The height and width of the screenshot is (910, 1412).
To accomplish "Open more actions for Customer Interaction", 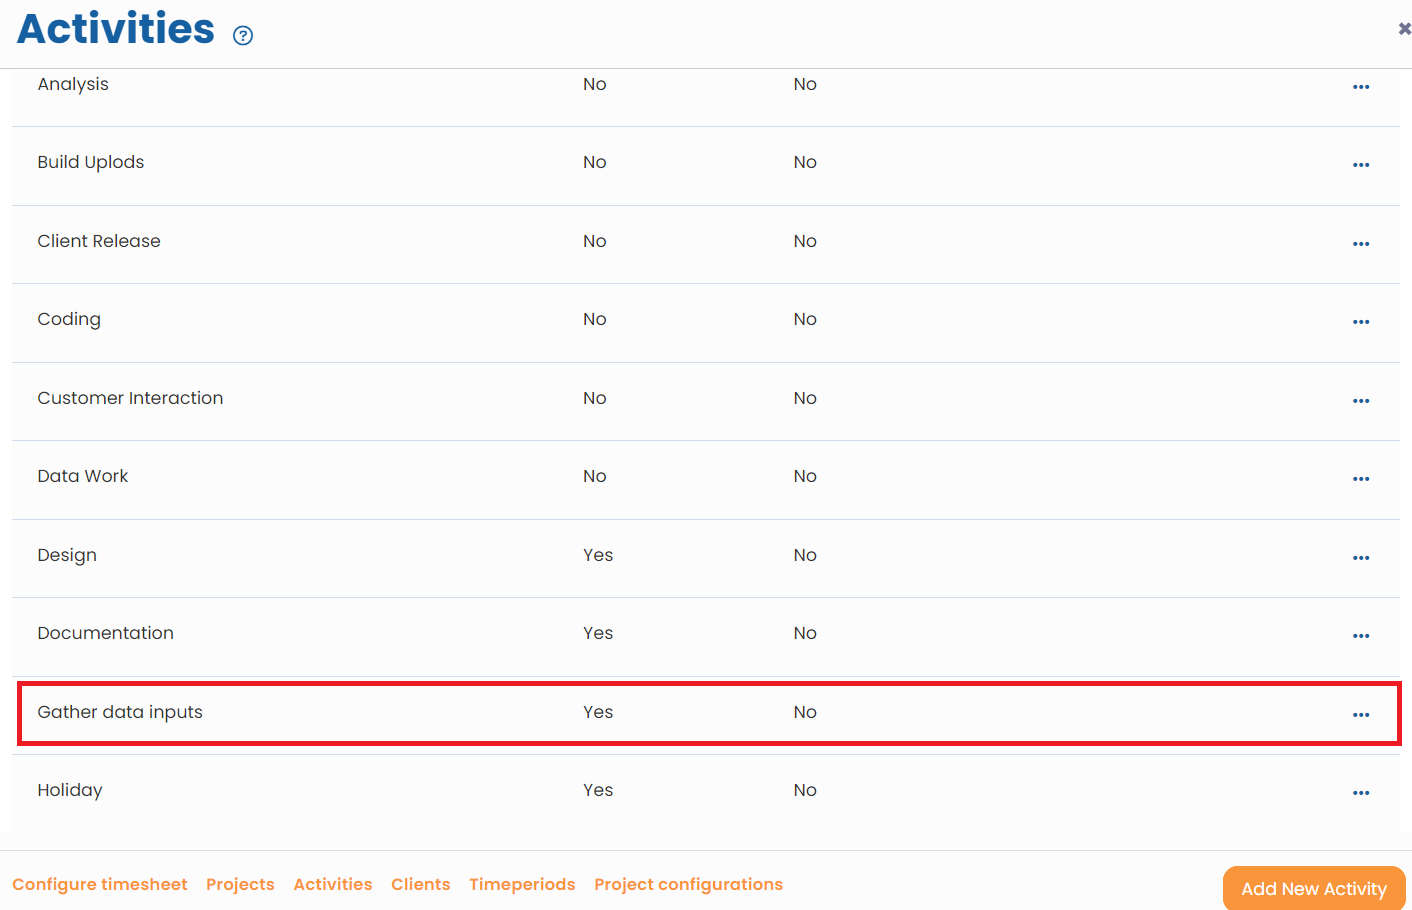I will tap(1360, 401).
